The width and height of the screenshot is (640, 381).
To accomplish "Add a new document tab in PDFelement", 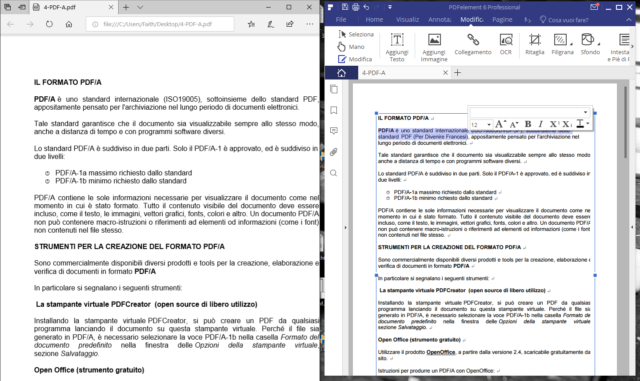I will [458, 73].
